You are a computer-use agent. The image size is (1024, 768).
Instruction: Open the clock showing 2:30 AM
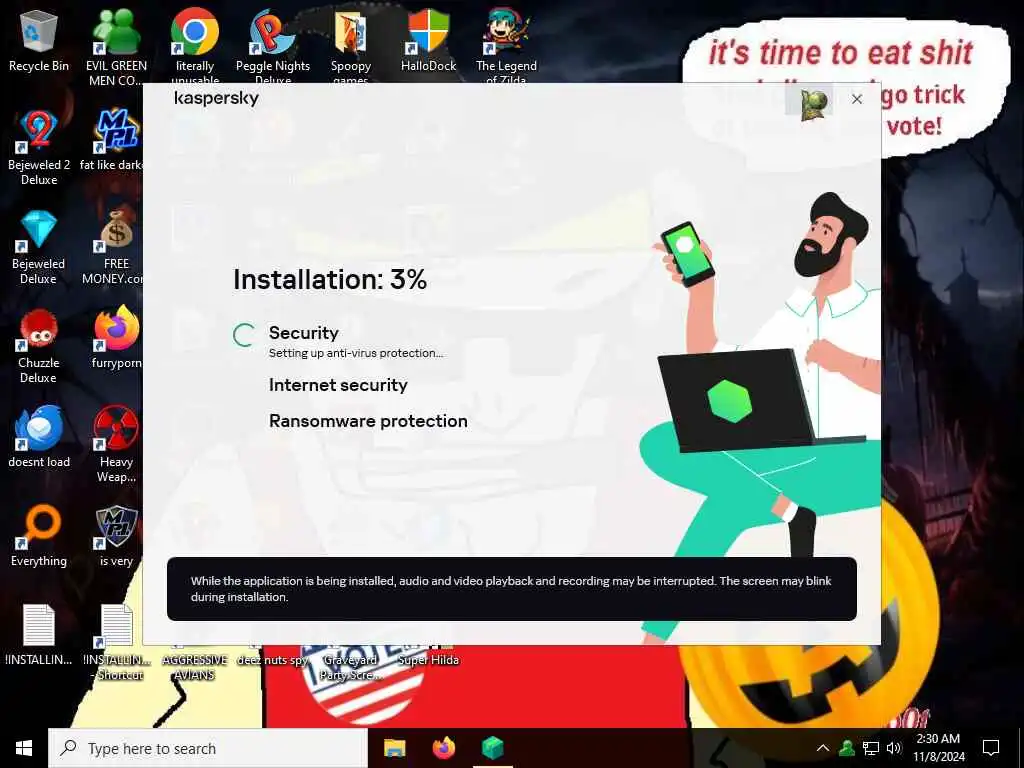[938, 748]
